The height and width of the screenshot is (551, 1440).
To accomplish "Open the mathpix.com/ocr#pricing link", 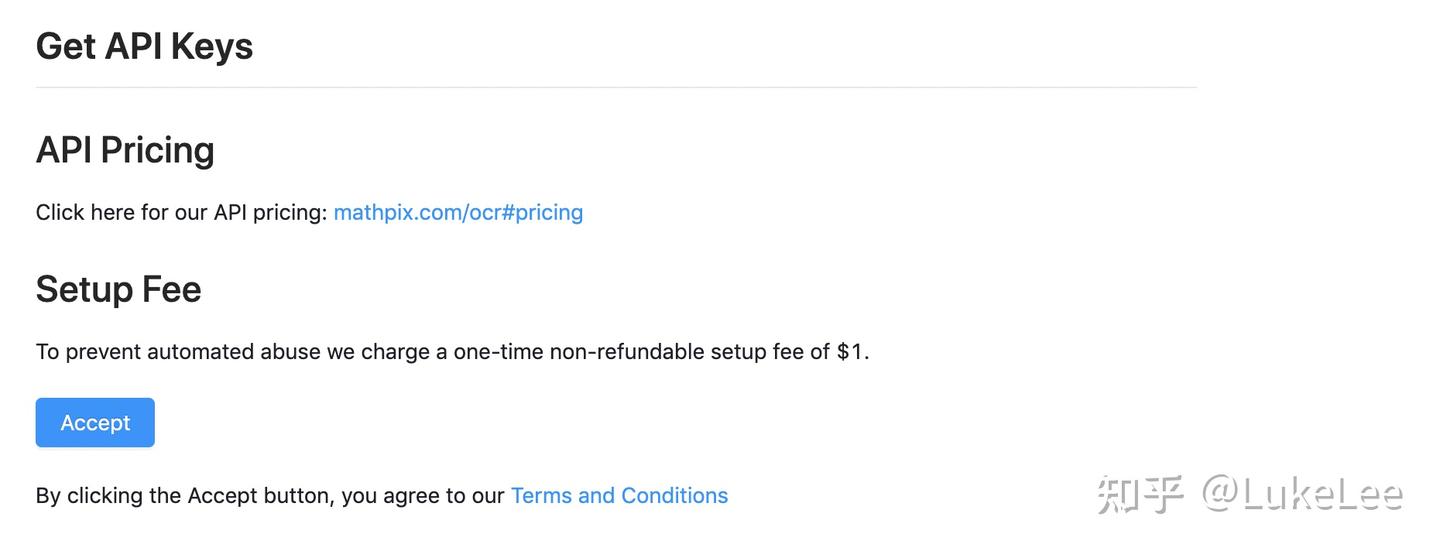I will coord(458,212).
